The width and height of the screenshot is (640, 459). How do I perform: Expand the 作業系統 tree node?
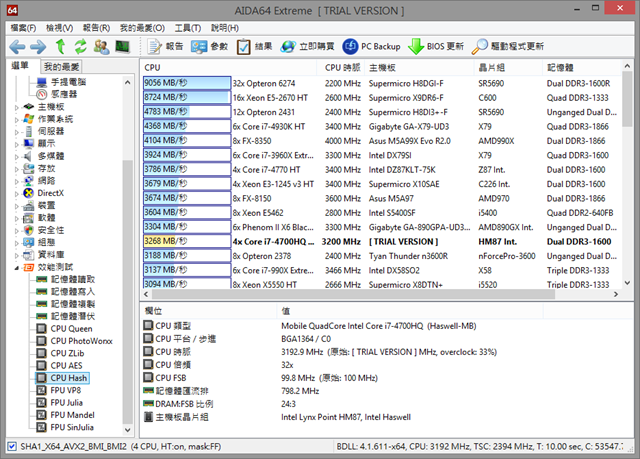pyautogui.click(x=17, y=120)
